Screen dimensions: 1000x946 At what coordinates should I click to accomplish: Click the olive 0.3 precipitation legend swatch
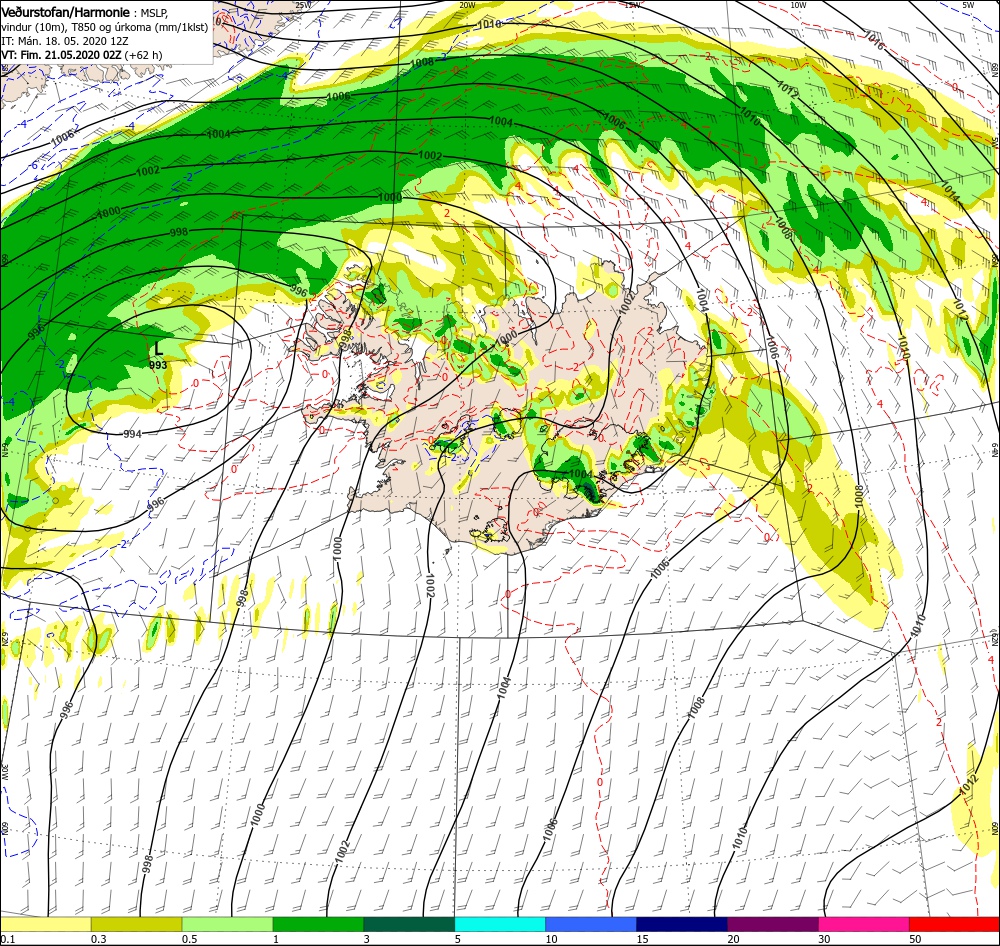click(x=136, y=924)
